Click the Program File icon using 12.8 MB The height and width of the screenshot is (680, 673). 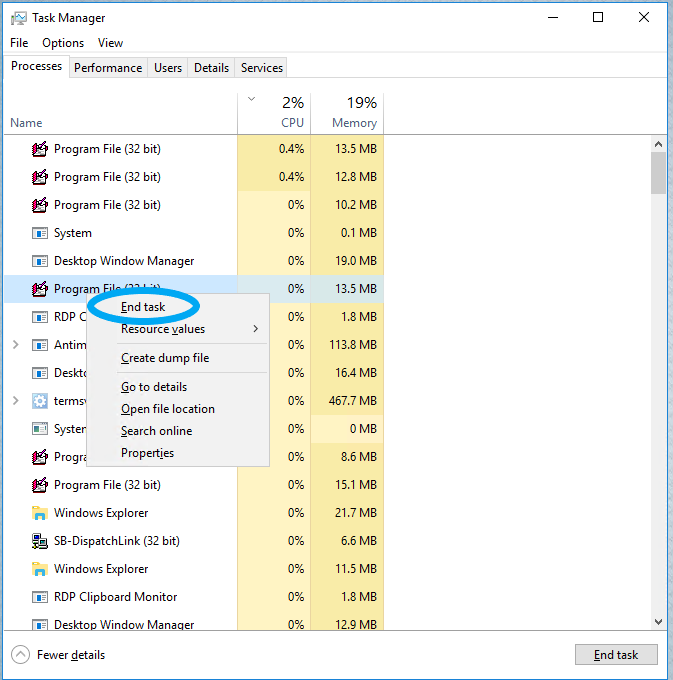(40, 177)
